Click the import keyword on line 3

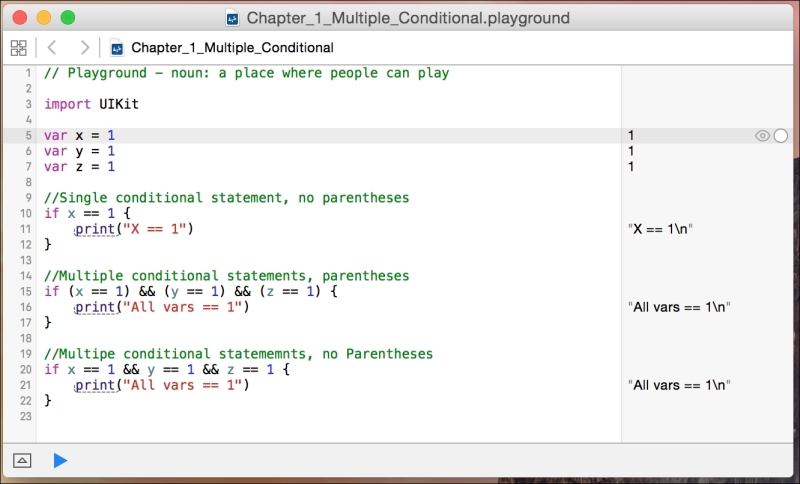[67, 104]
